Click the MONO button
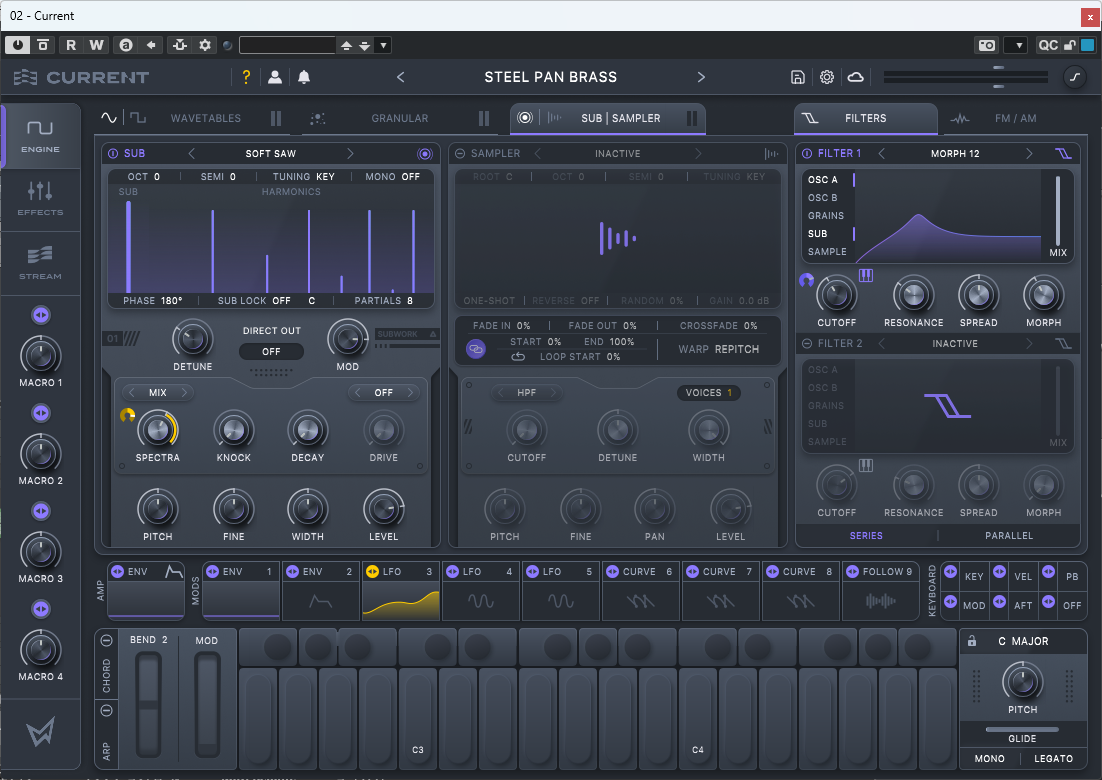This screenshot has height=780, width=1102. tap(990, 758)
